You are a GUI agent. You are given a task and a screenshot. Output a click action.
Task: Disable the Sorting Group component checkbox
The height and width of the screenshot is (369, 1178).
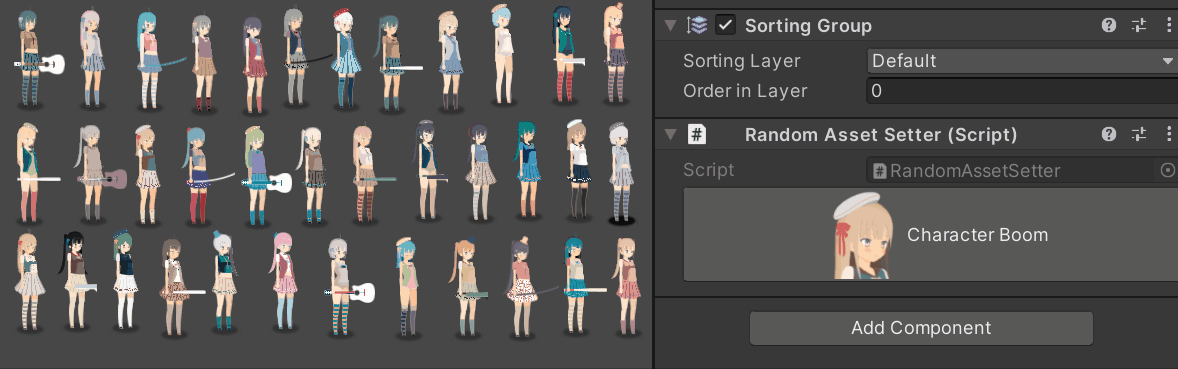[x=725, y=26]
